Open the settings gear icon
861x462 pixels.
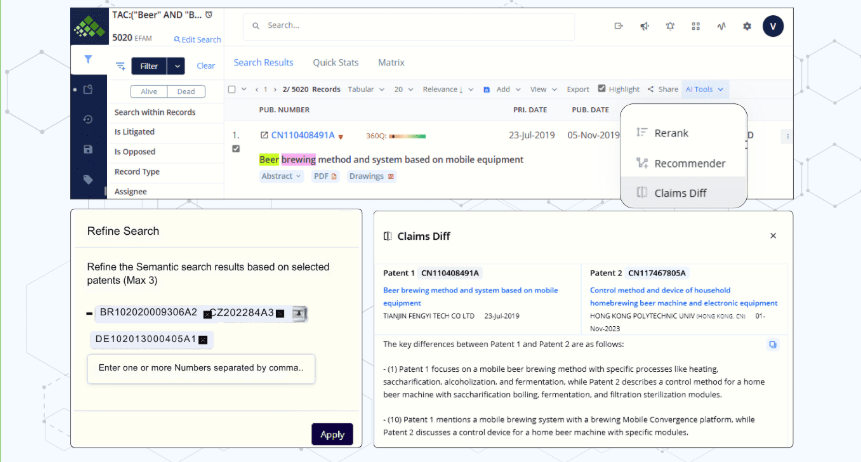(747, 26)
